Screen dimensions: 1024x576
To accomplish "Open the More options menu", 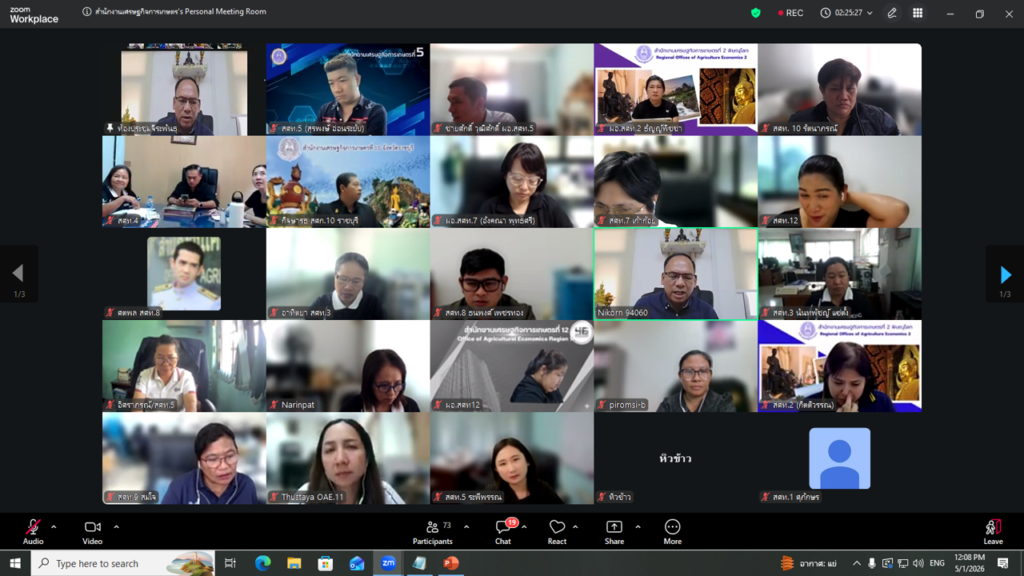I will (672, 532).
